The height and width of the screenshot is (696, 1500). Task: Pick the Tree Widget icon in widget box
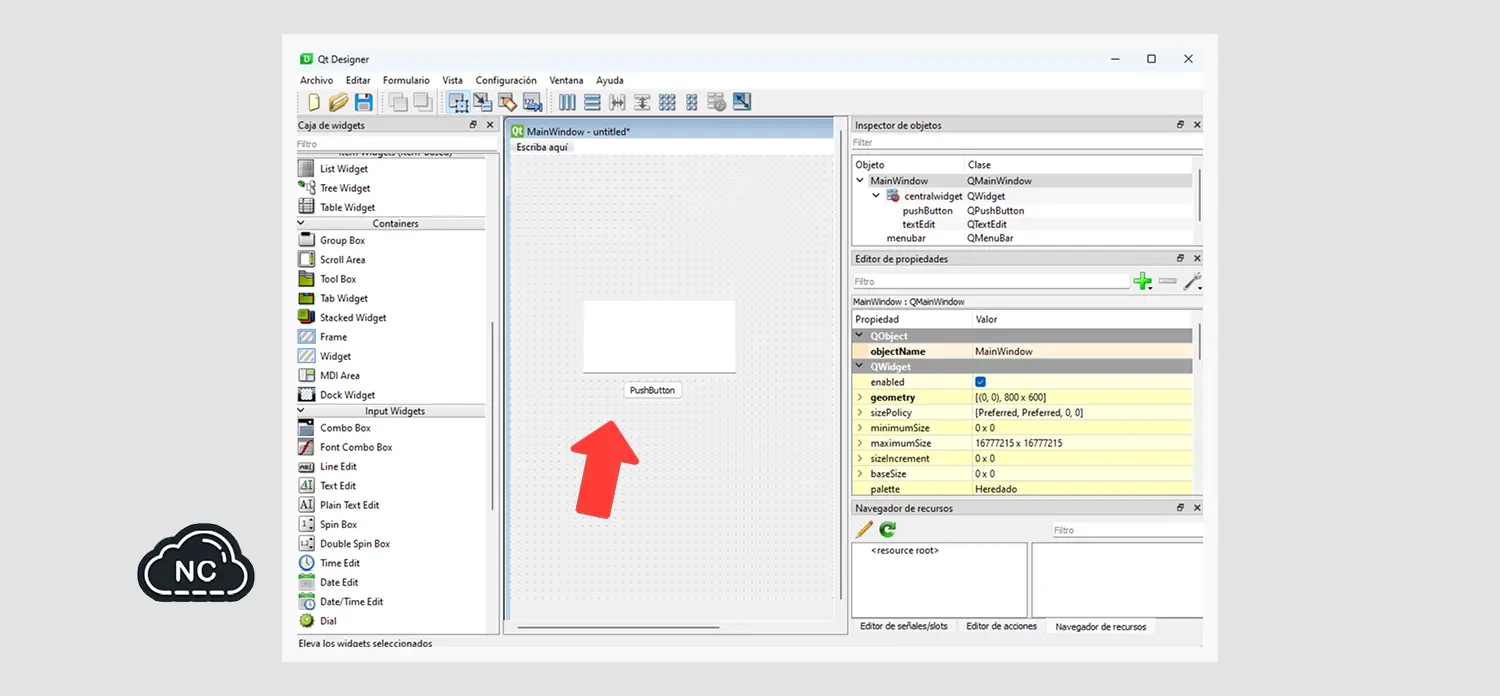click(x=307, y=188)
